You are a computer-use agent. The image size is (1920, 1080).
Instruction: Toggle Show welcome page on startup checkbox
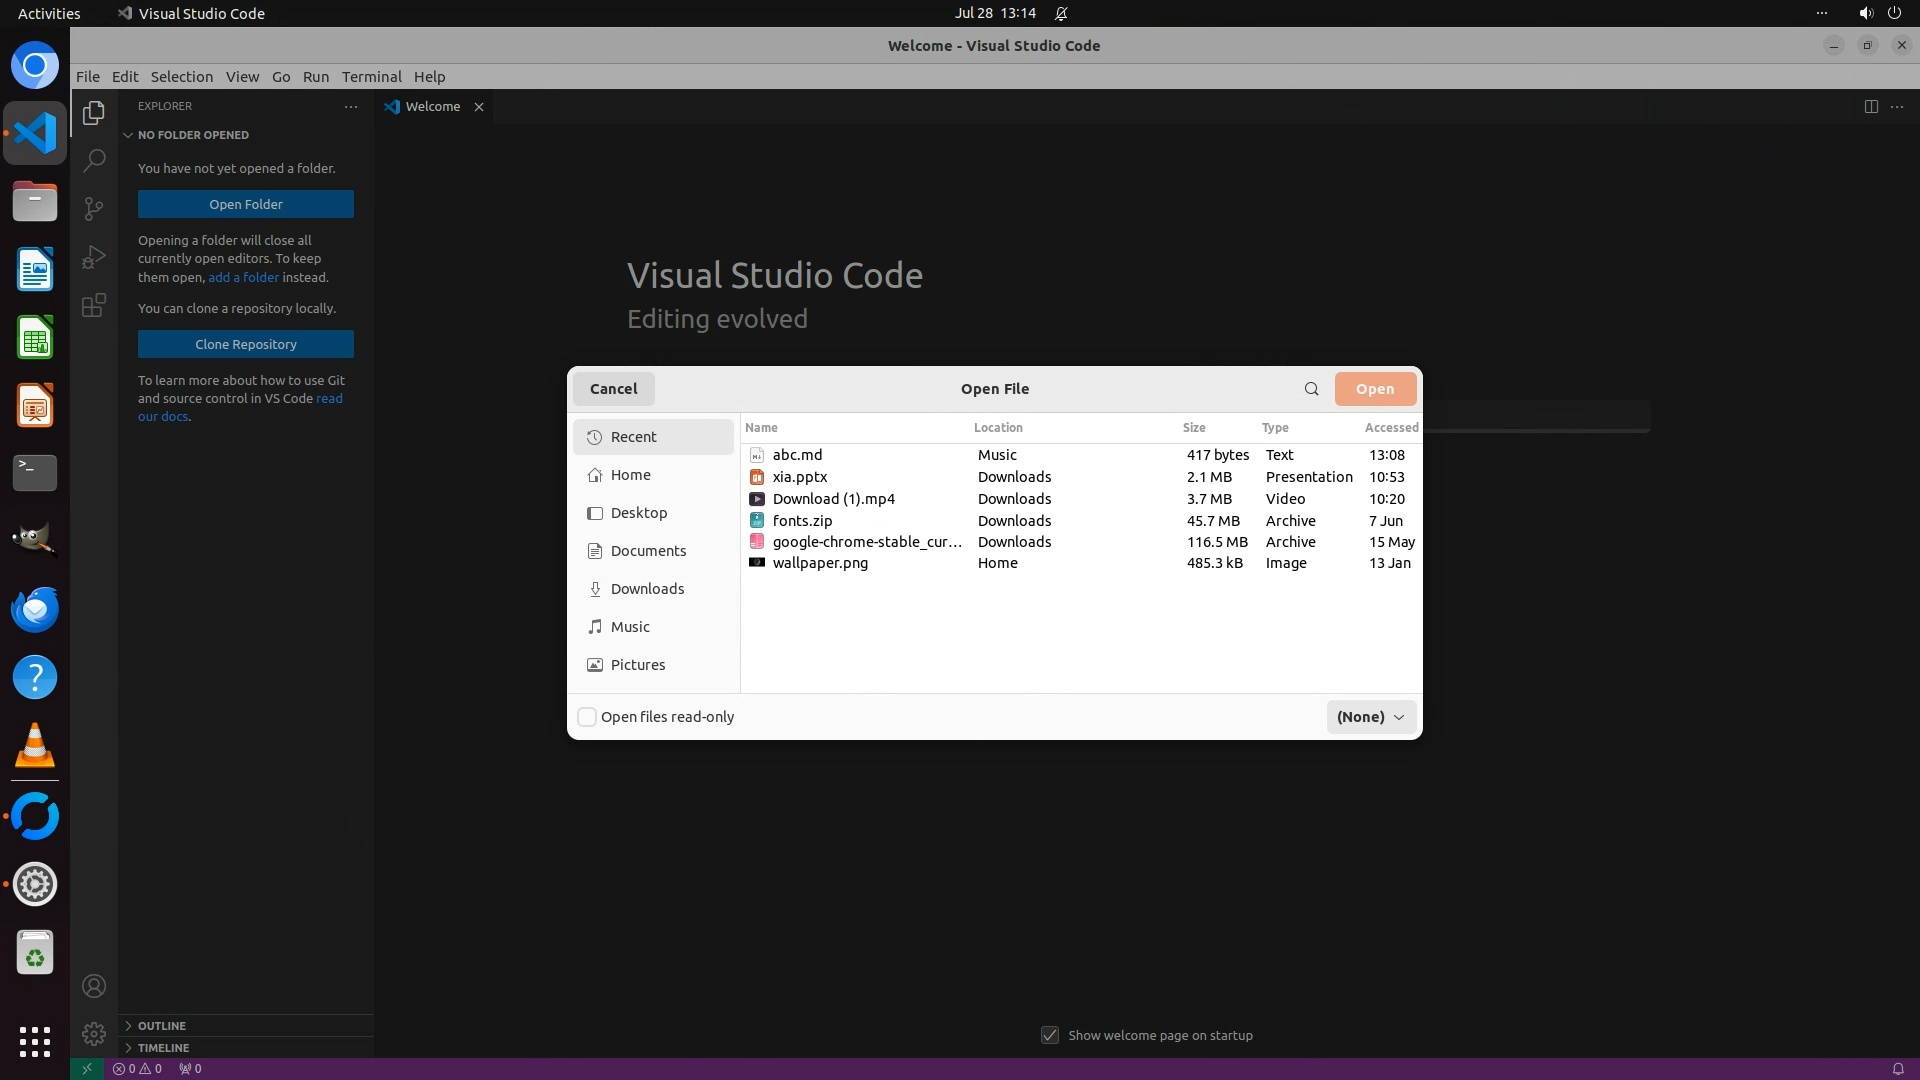(x=1050, y=1035)
